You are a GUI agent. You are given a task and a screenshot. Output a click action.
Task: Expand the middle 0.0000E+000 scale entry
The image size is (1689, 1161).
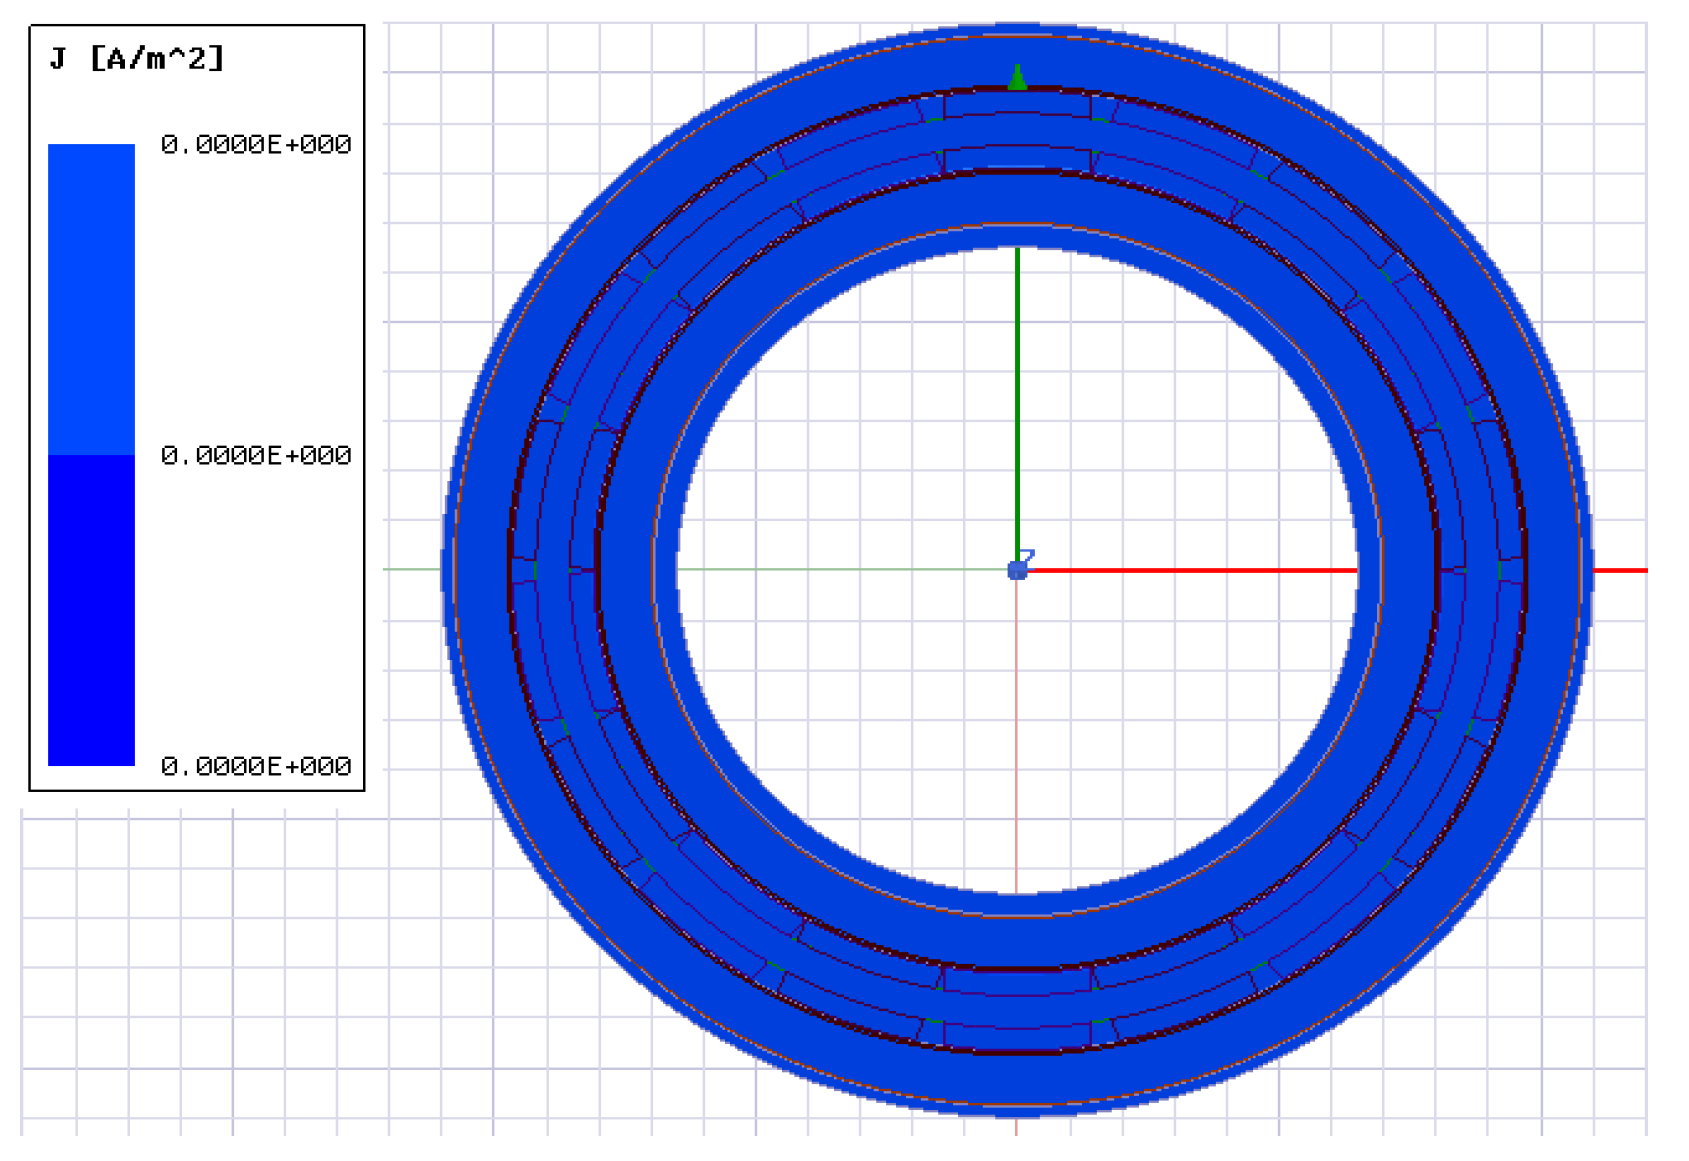click(255, 455)
